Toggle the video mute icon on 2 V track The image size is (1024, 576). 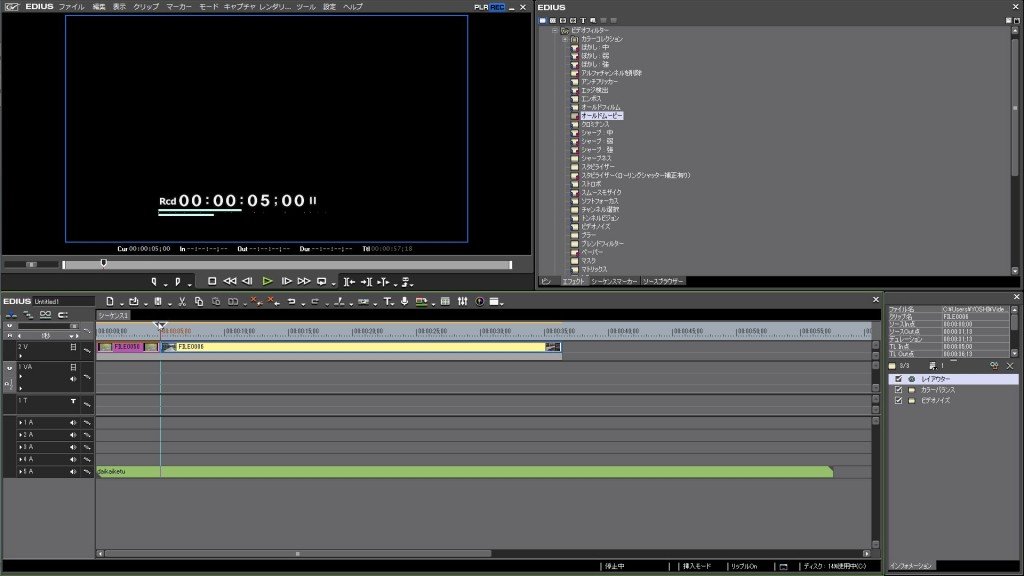[73, 347]
